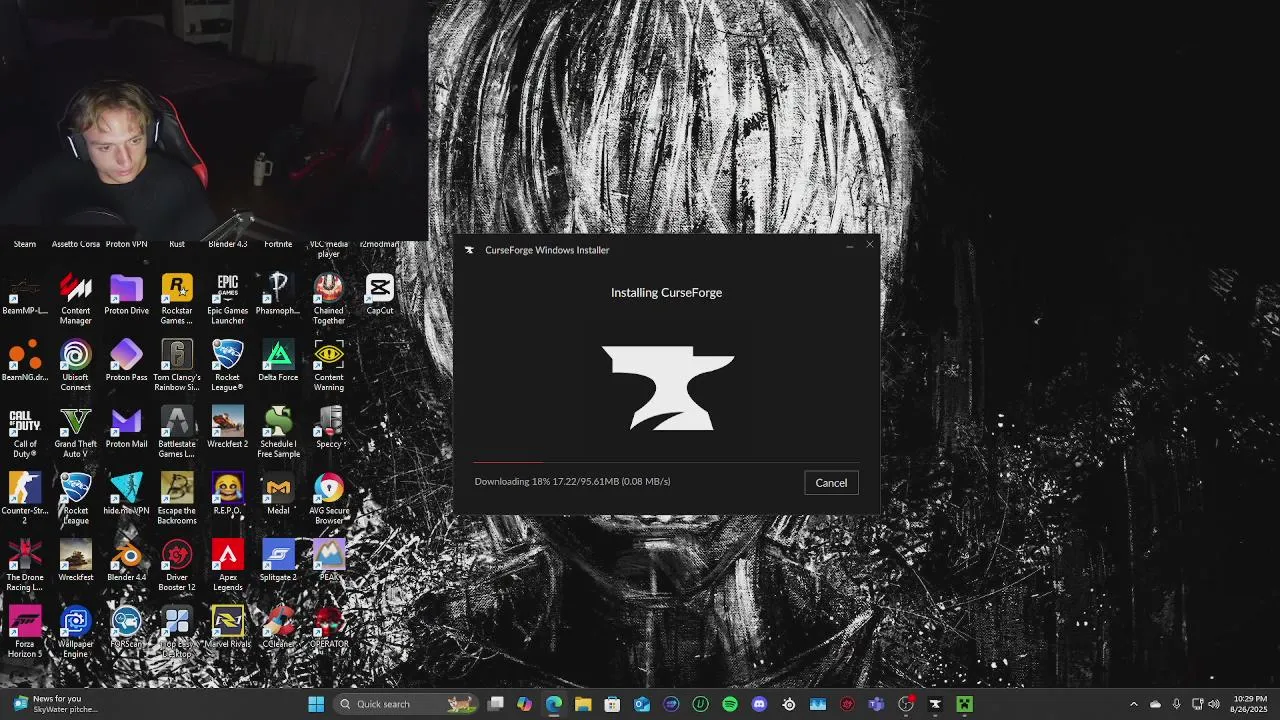Select The Drone Racing League icon
The width and height of the screenshot is (1280, 720).
25,567
